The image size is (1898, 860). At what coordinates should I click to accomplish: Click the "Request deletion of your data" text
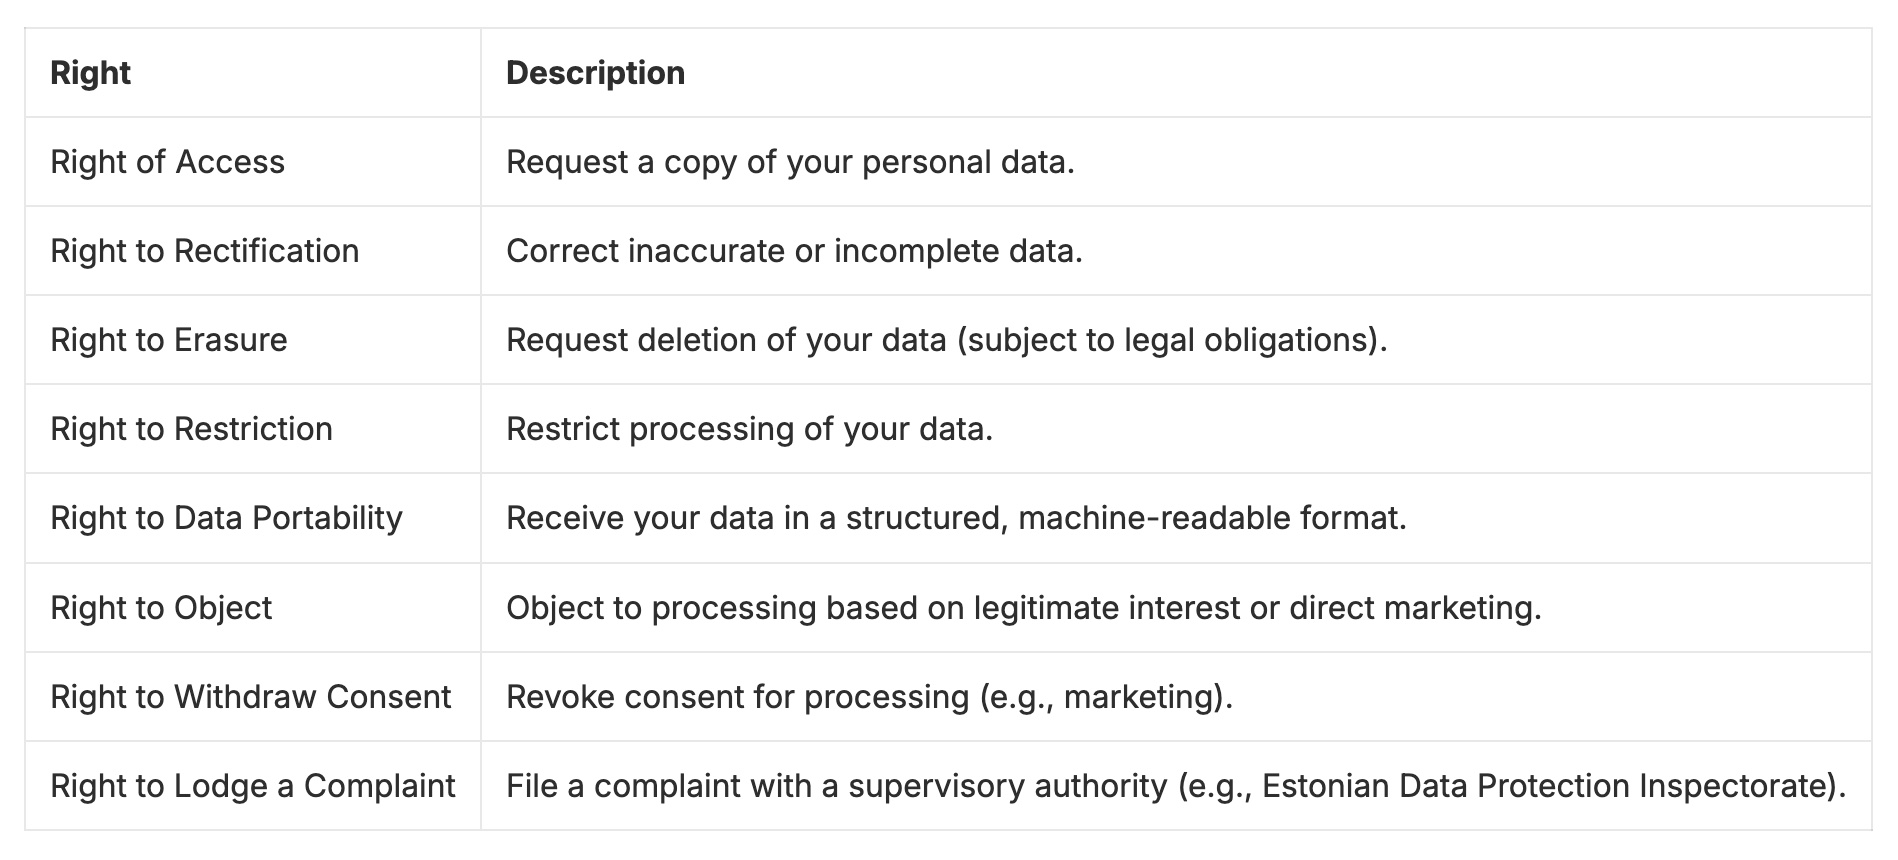coord(726,340)
